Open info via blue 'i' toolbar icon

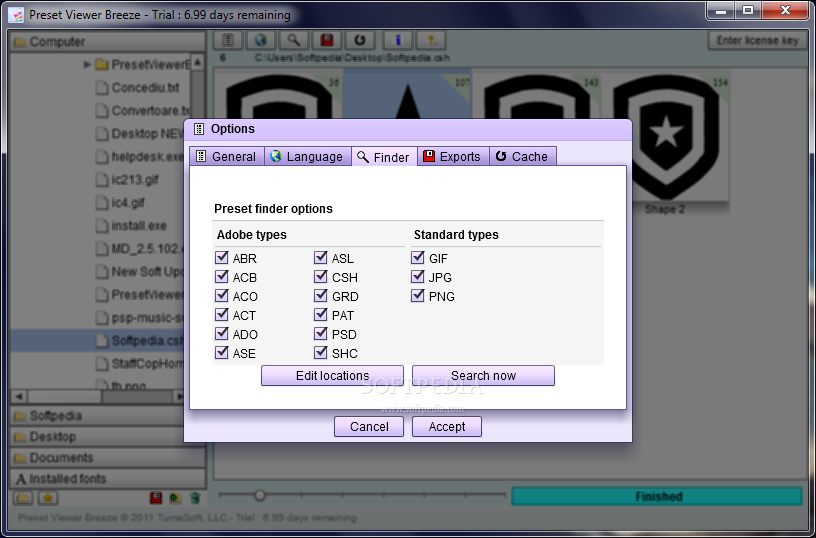click(398, 40)
